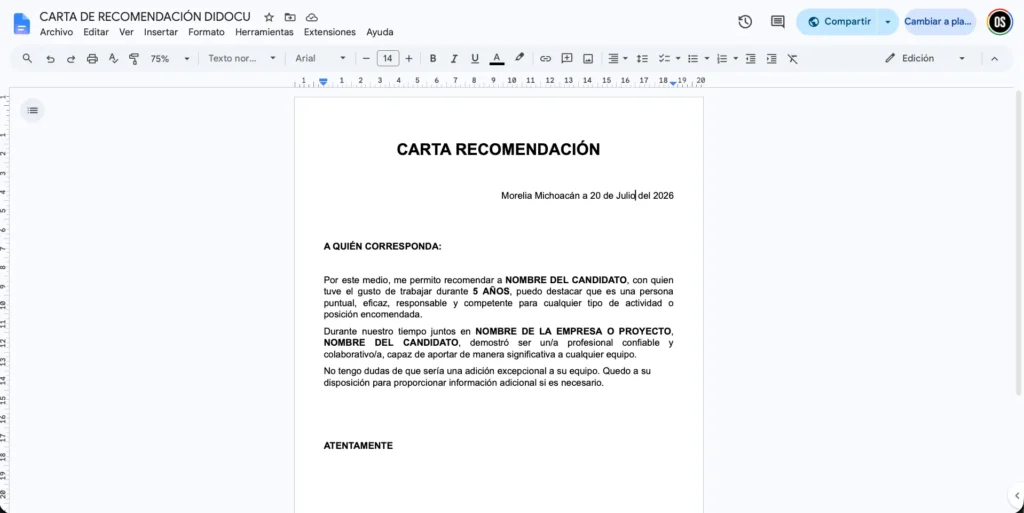Viewport: 1024px width, 513px height.
Task: Click the Compartir button
Action: pyautogui.click(x=838, y=22)
